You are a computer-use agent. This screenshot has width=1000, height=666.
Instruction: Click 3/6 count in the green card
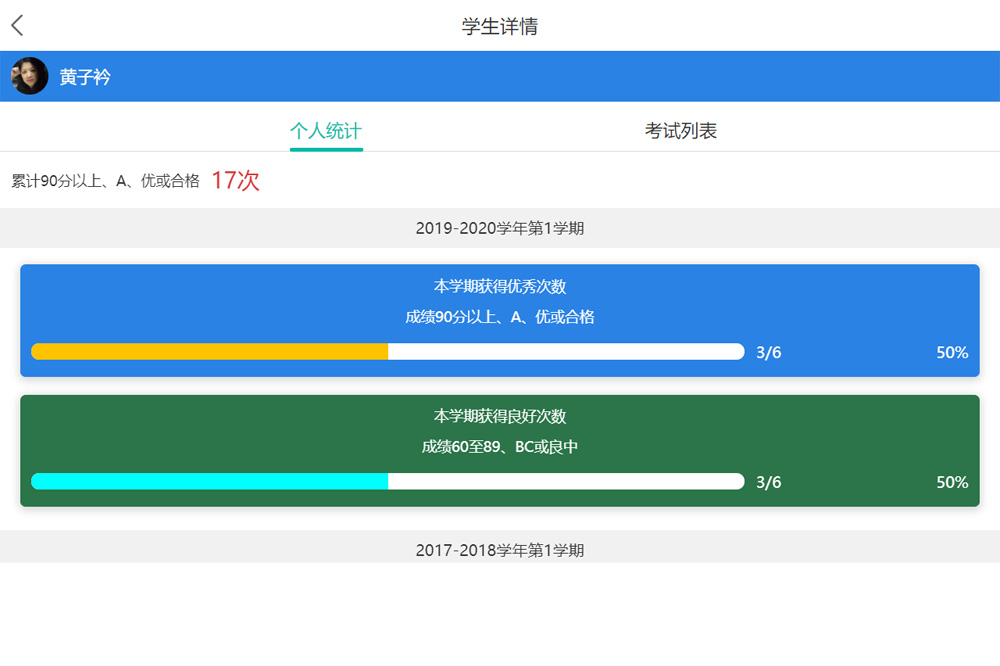click(768, 483)
